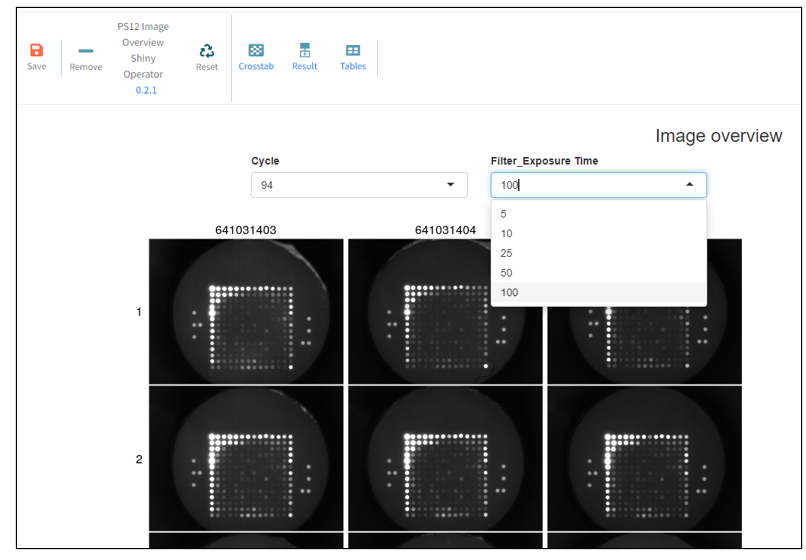Open the Cycle dropdown showing 94
Viewport: 806px width, 560px height.
point(359,185)
